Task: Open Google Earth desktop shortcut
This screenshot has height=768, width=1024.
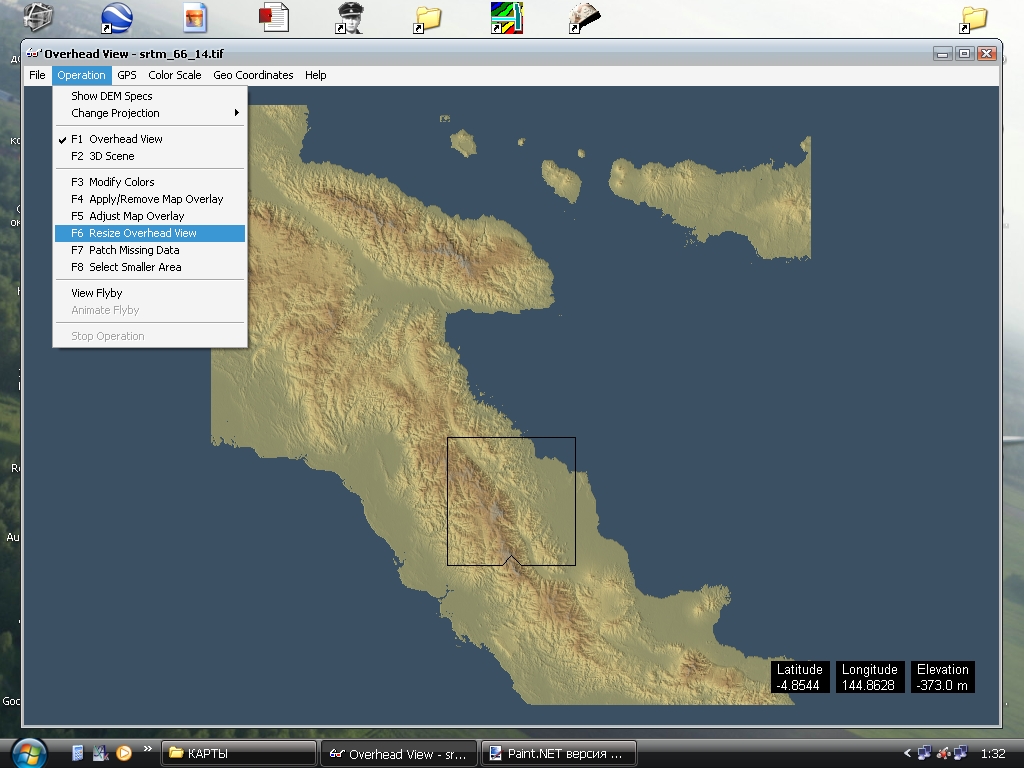Action: click(x=117, y=18)
